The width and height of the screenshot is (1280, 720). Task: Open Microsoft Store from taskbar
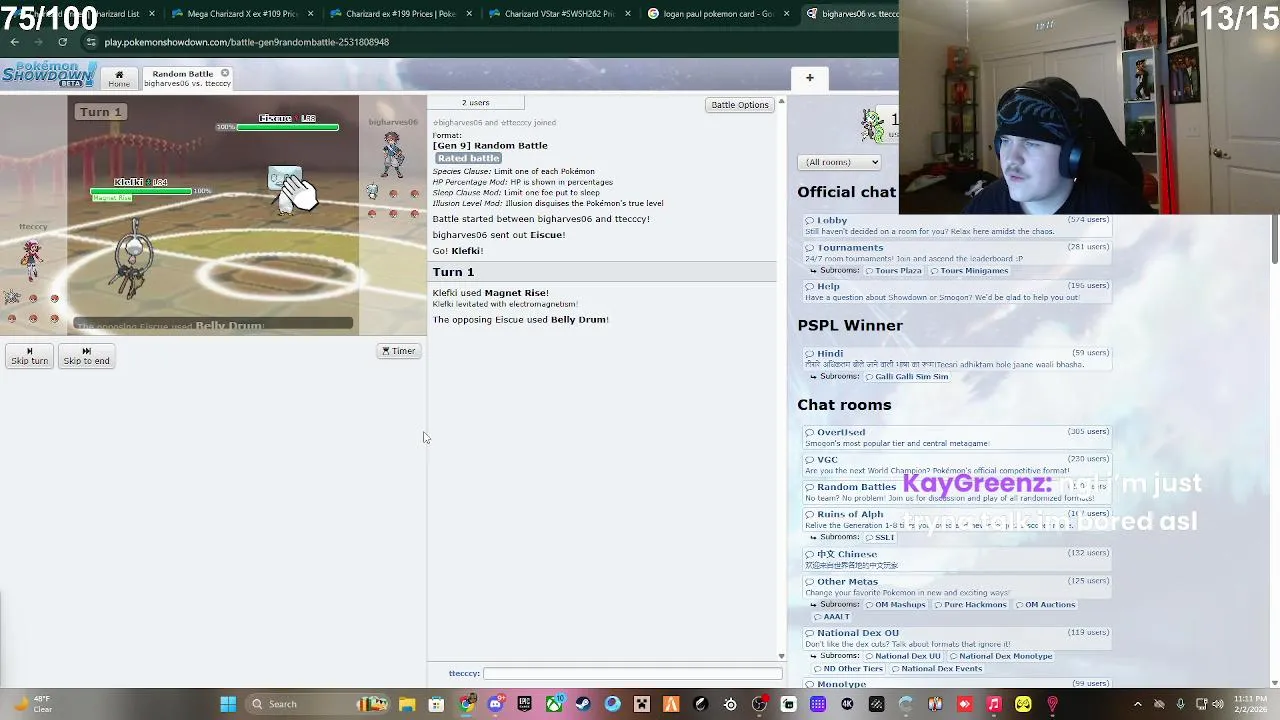436,704
